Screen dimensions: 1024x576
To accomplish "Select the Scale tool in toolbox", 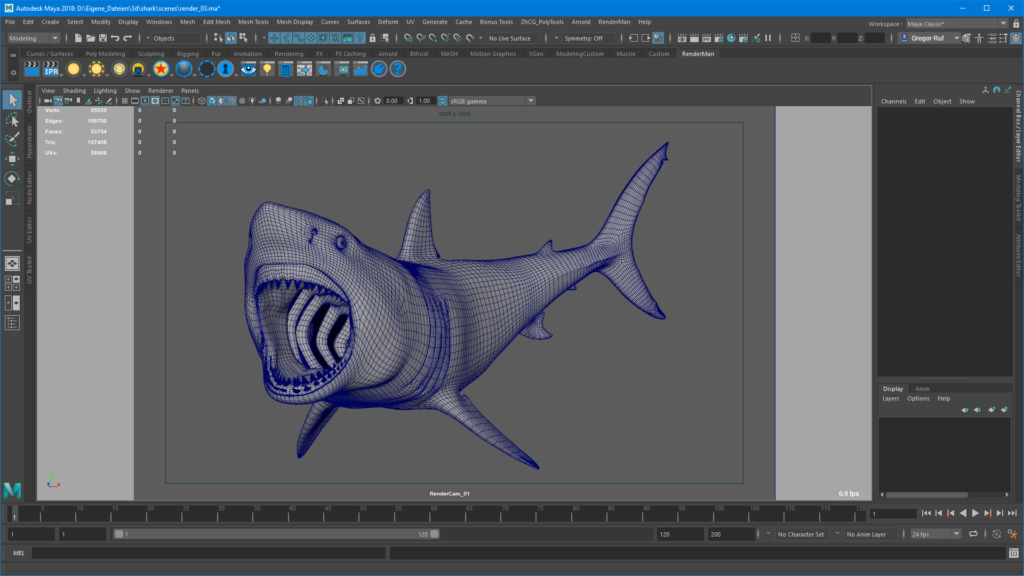I will click(12, 199).
